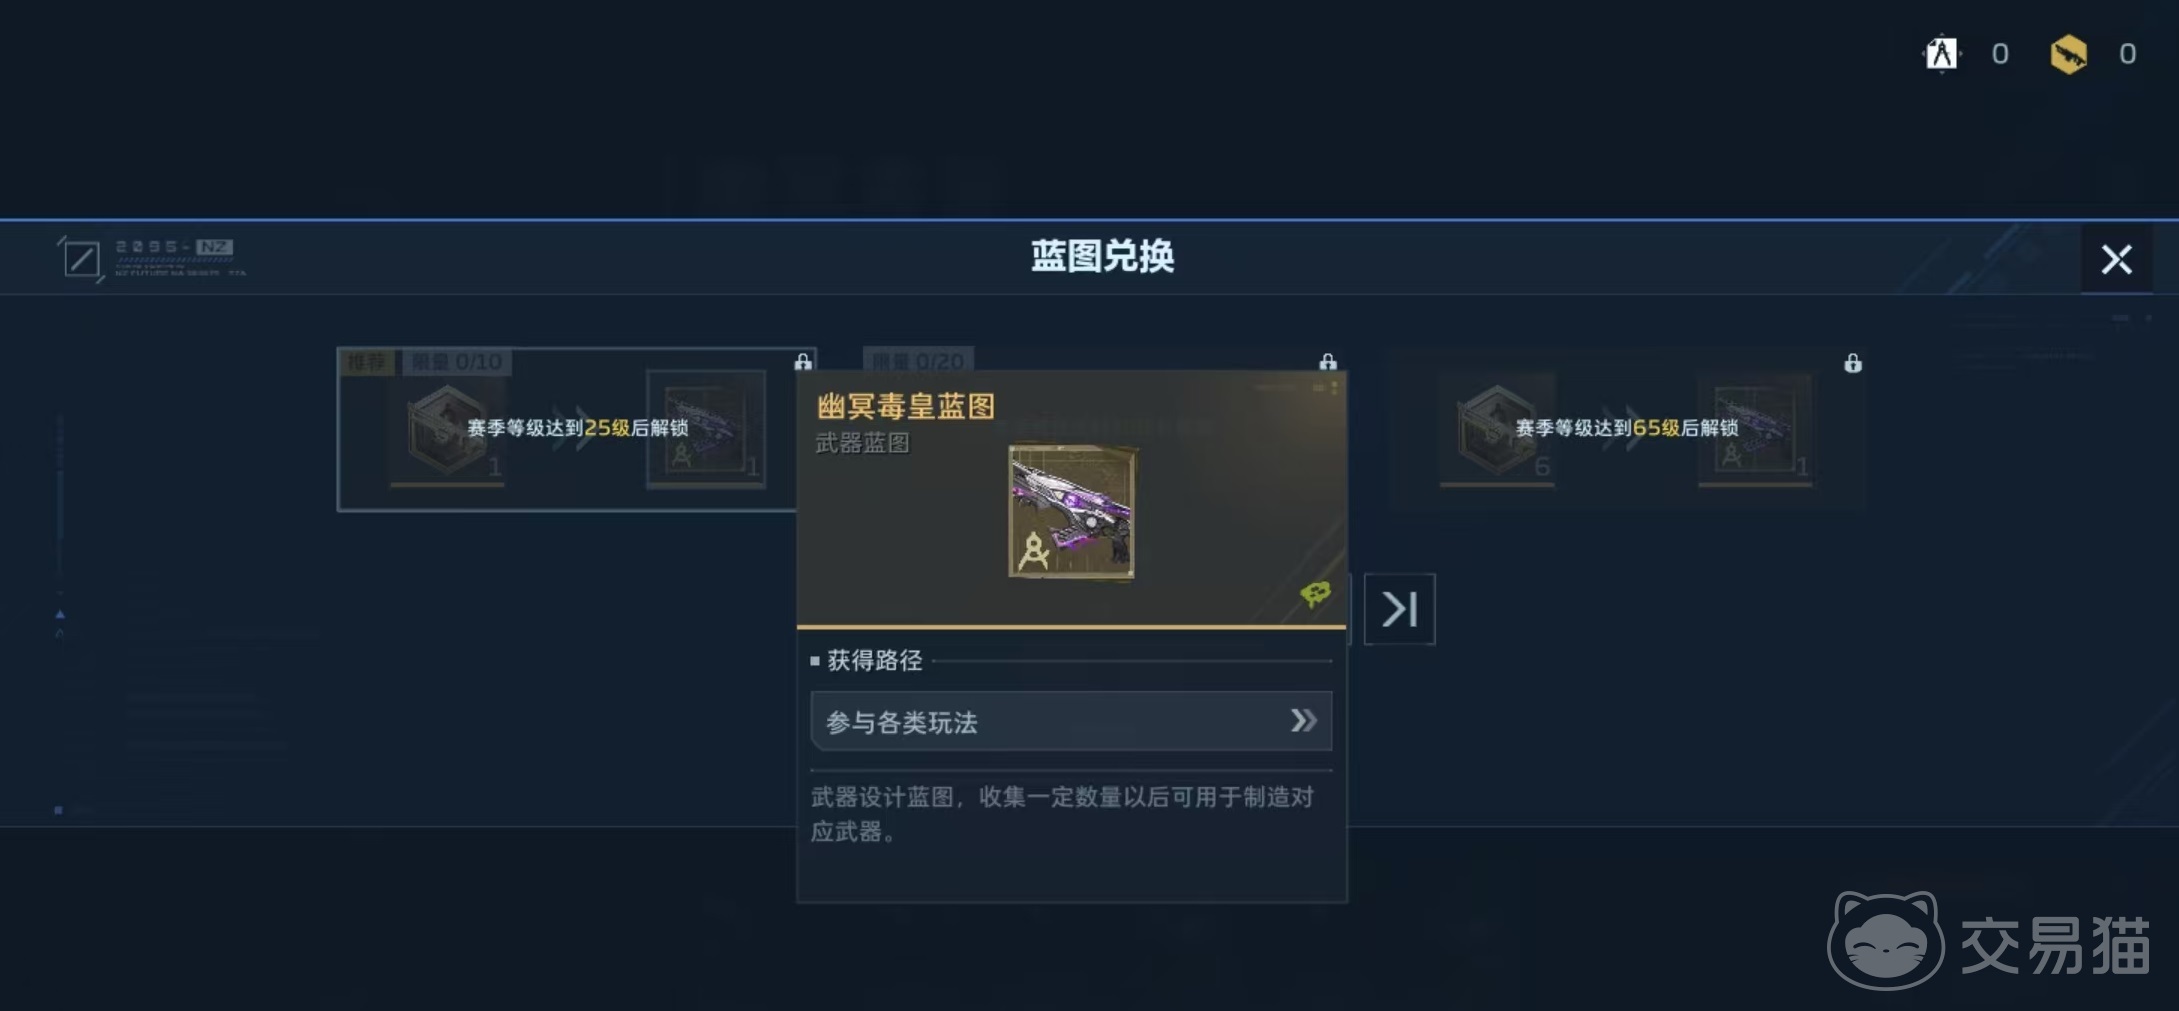The width and height of the screenshot is (2179, 1011).
Task: Click the lock icon on the level 25 card
Action: pos(803,361)
